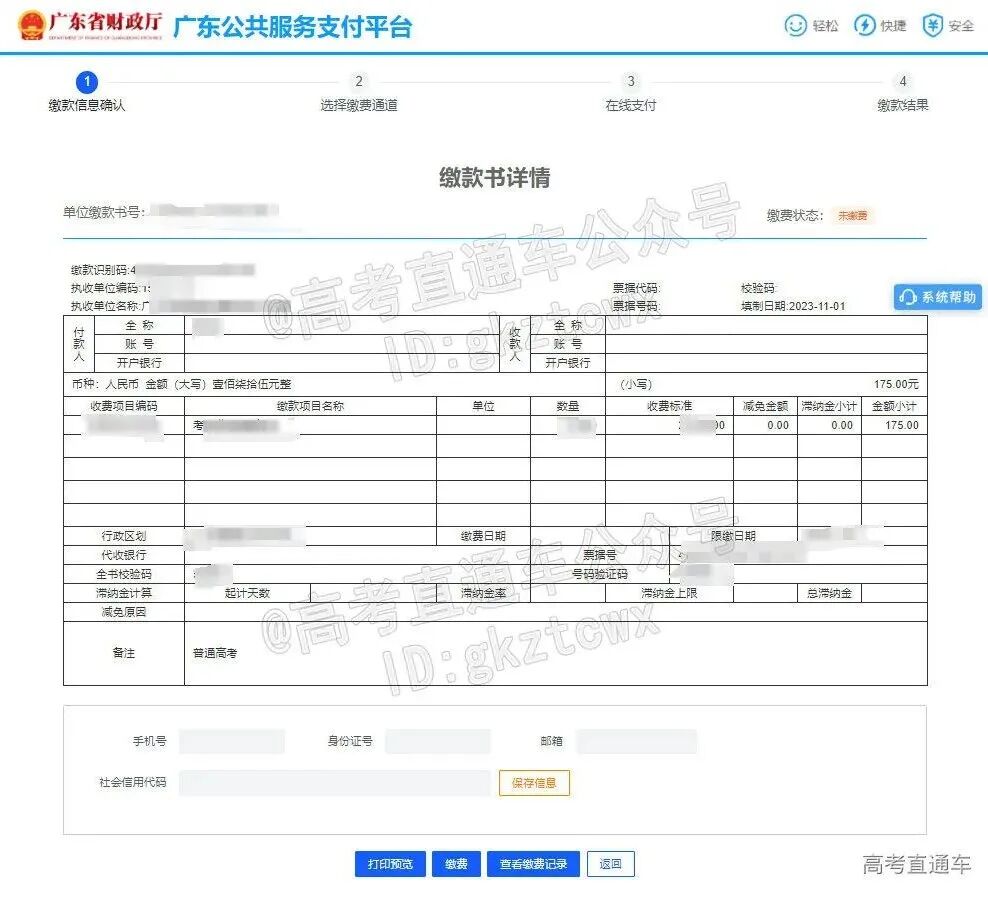Click the 快捷 lightning bolt icon
The width and height of the screenshot is (988, 904).
tap(862, 25)
